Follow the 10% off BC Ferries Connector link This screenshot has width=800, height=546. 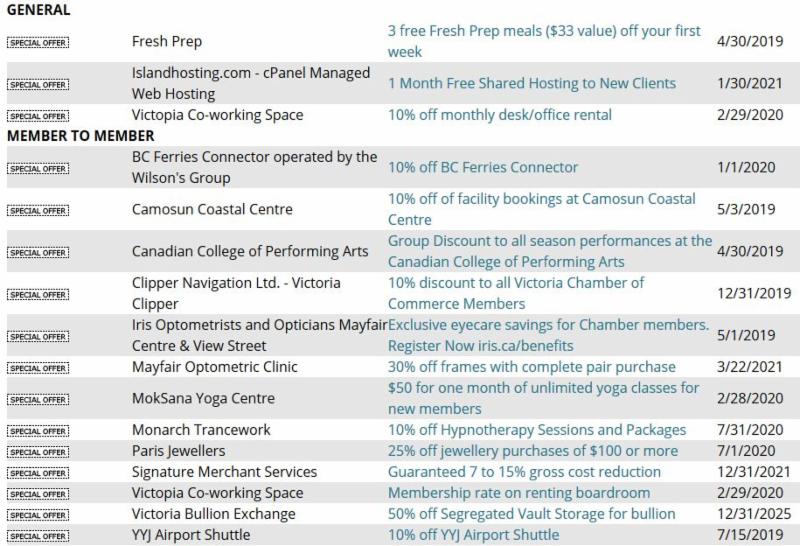(483, 167)
